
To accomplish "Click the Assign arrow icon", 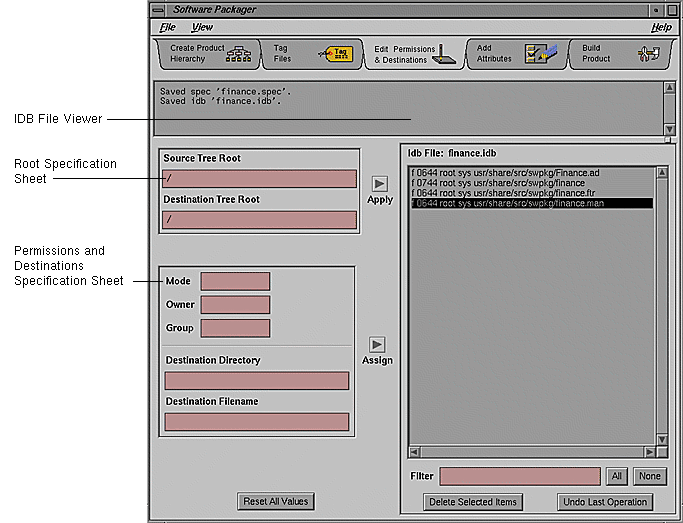I will [377, 344].
